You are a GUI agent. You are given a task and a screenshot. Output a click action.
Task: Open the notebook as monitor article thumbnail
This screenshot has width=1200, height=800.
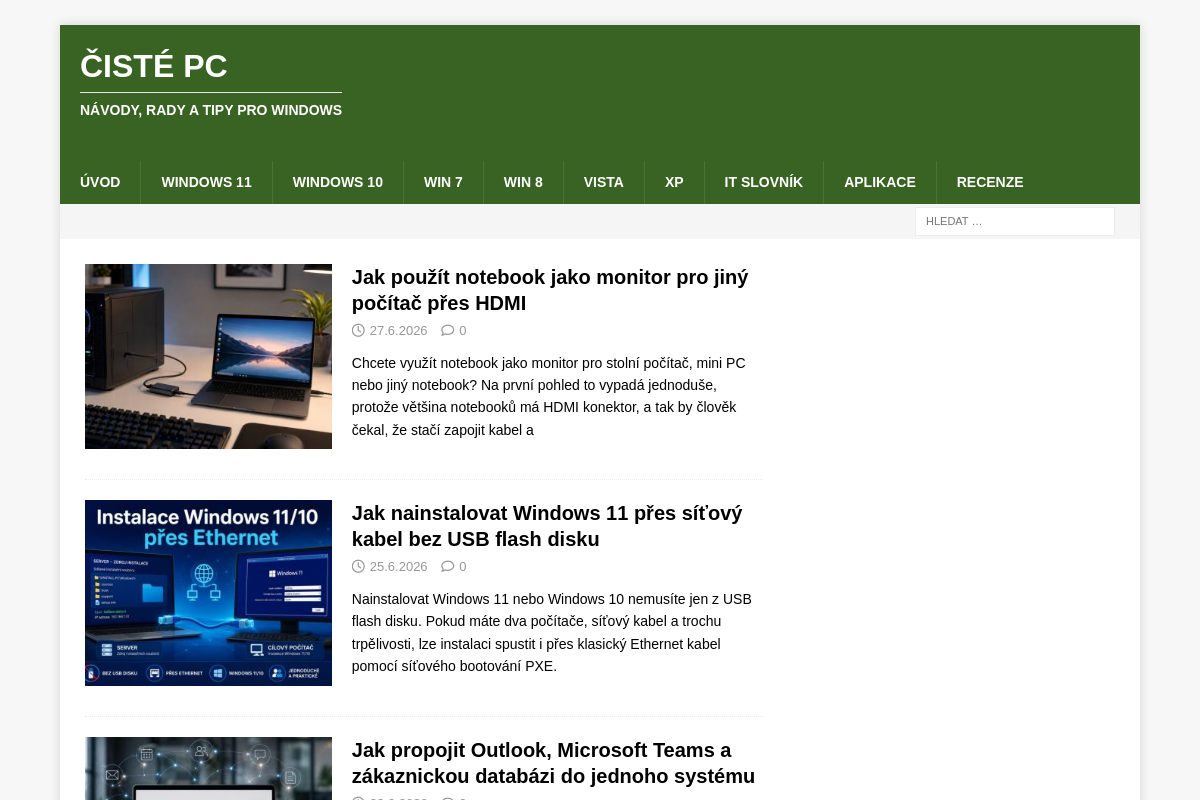(x=208, y=356)
